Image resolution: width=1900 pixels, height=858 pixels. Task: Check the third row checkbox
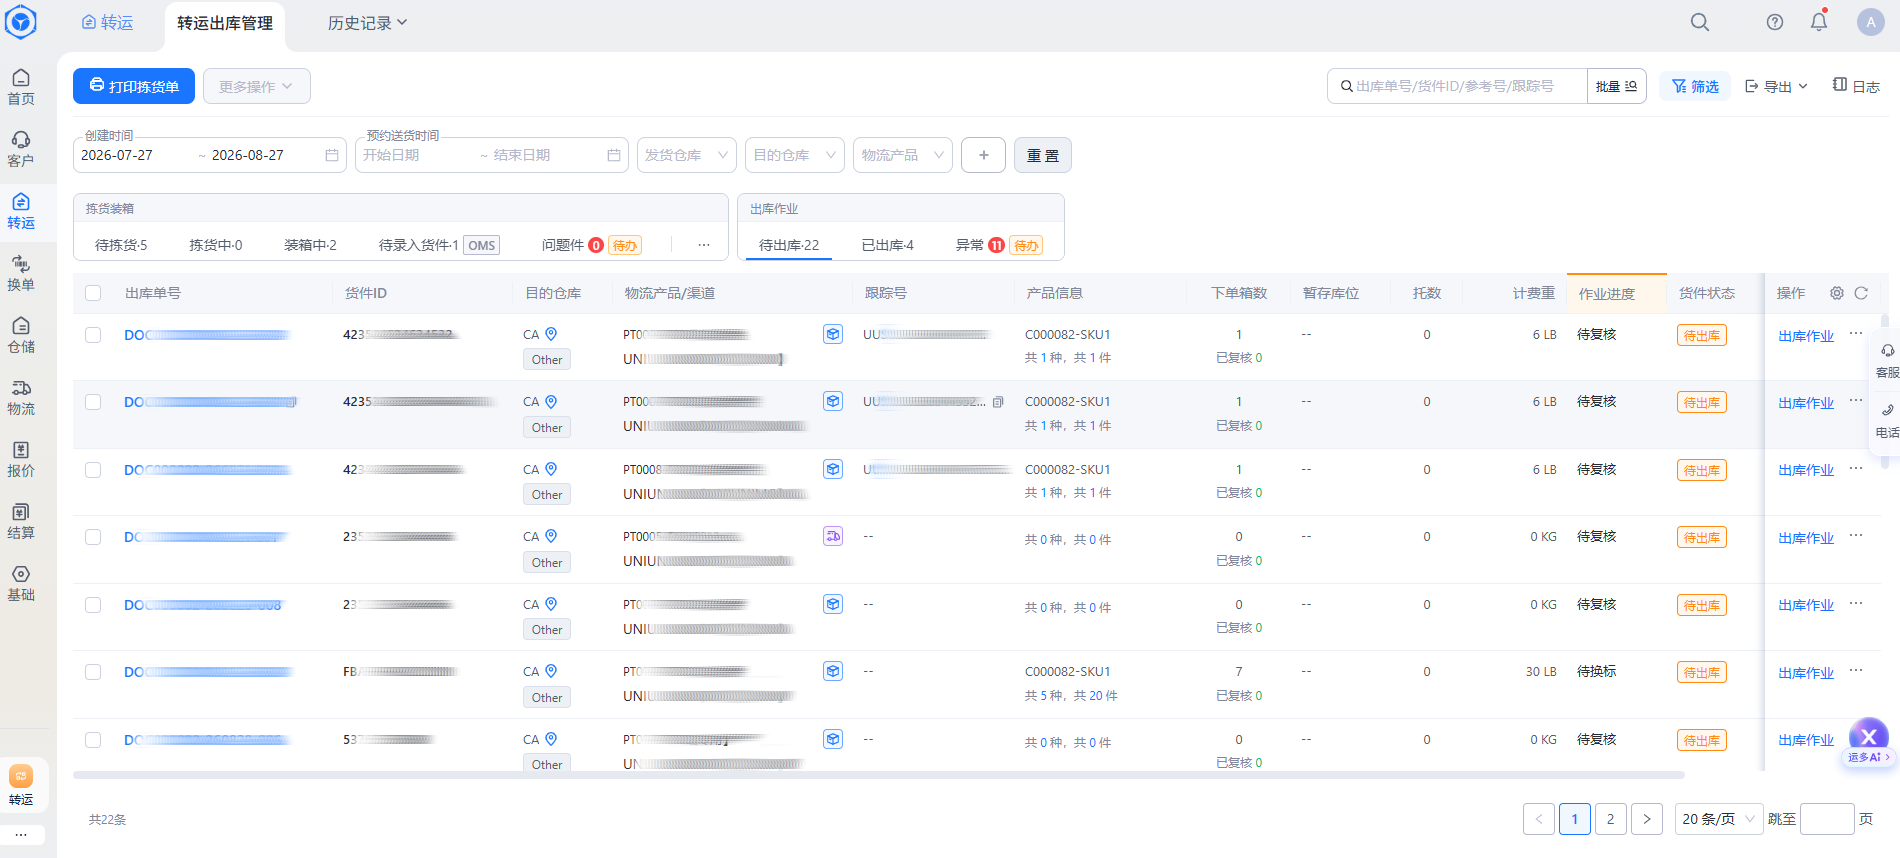pos(93,470)
